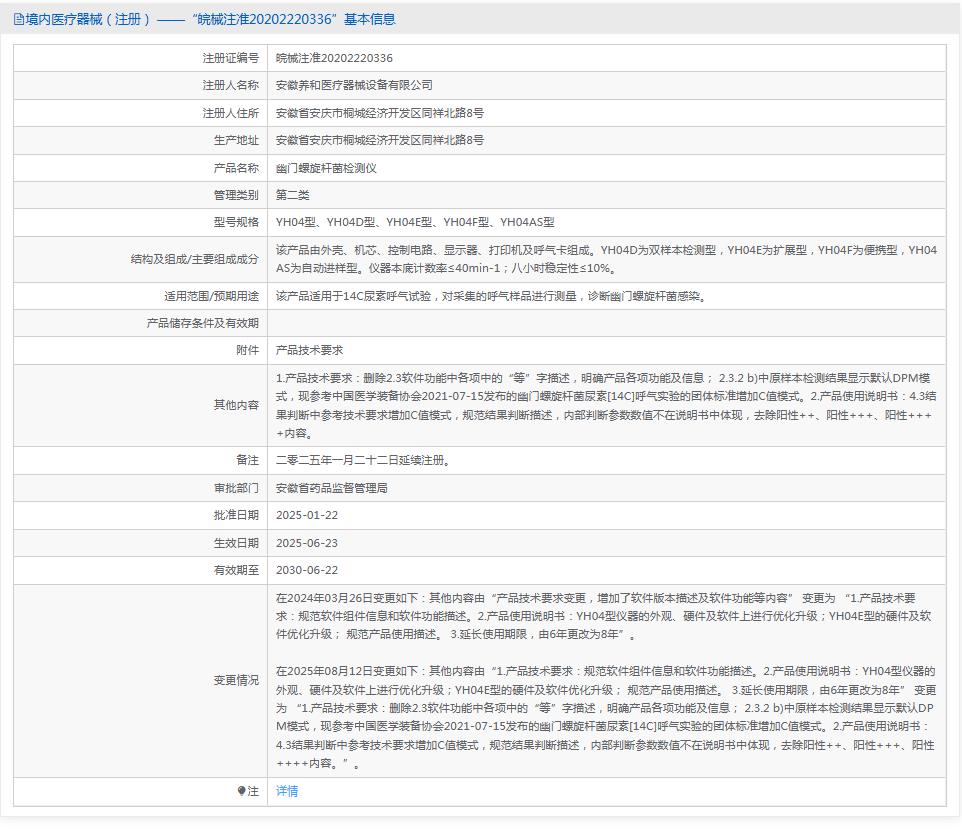Select expiry date 2030-06-22

(307, 570)
